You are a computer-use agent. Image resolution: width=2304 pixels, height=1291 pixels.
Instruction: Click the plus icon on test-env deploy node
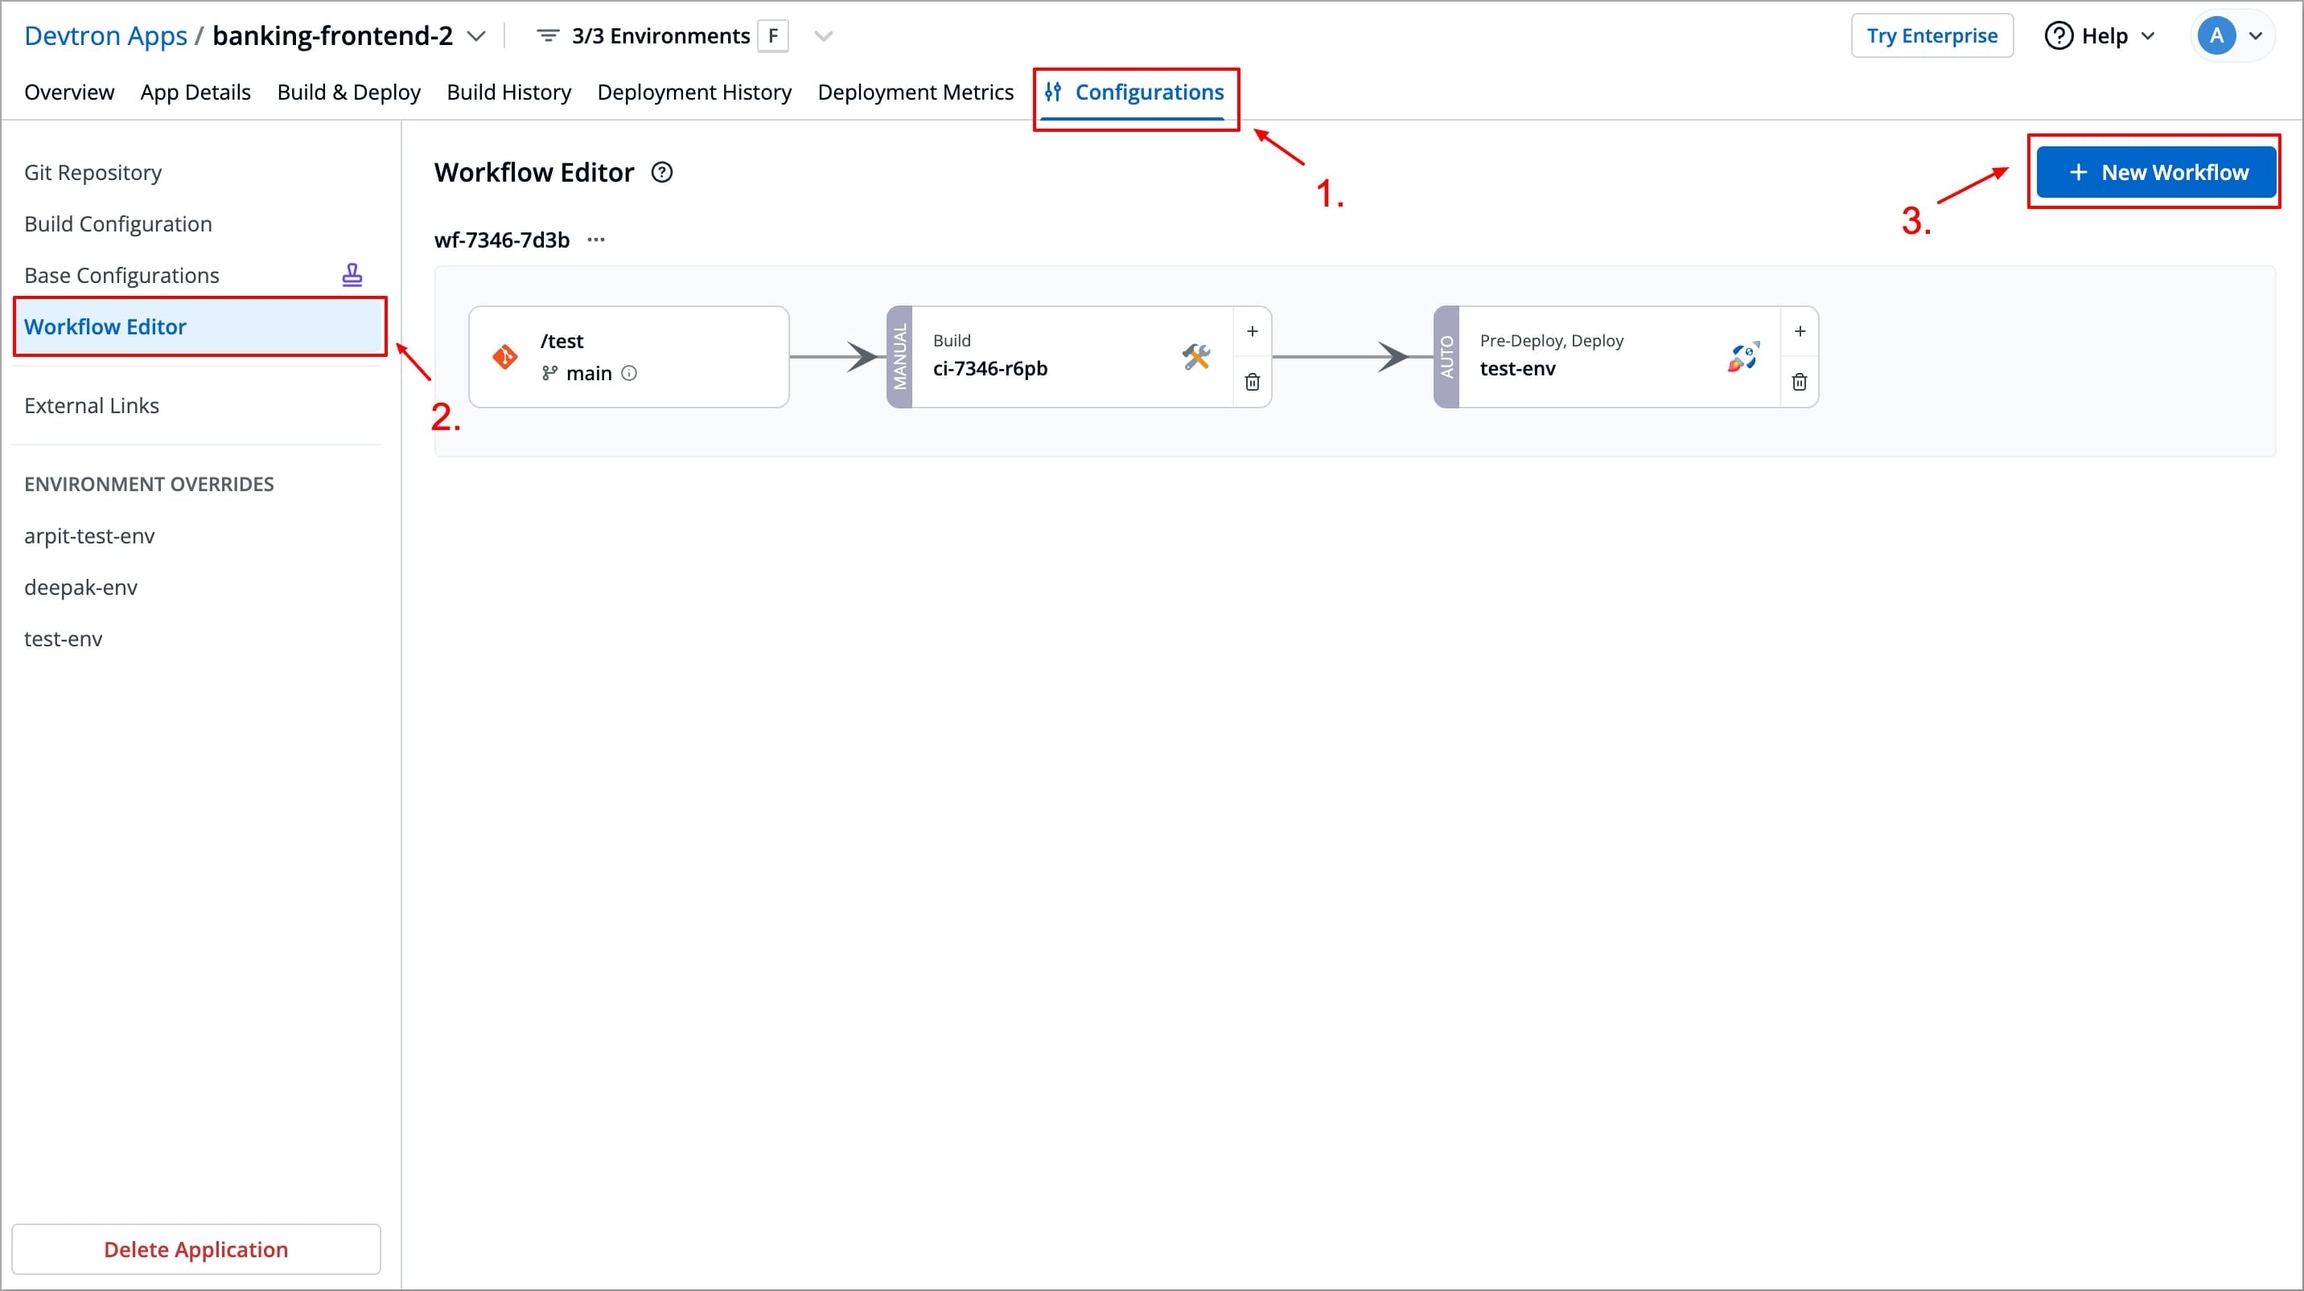click(x=1799, y=331)
